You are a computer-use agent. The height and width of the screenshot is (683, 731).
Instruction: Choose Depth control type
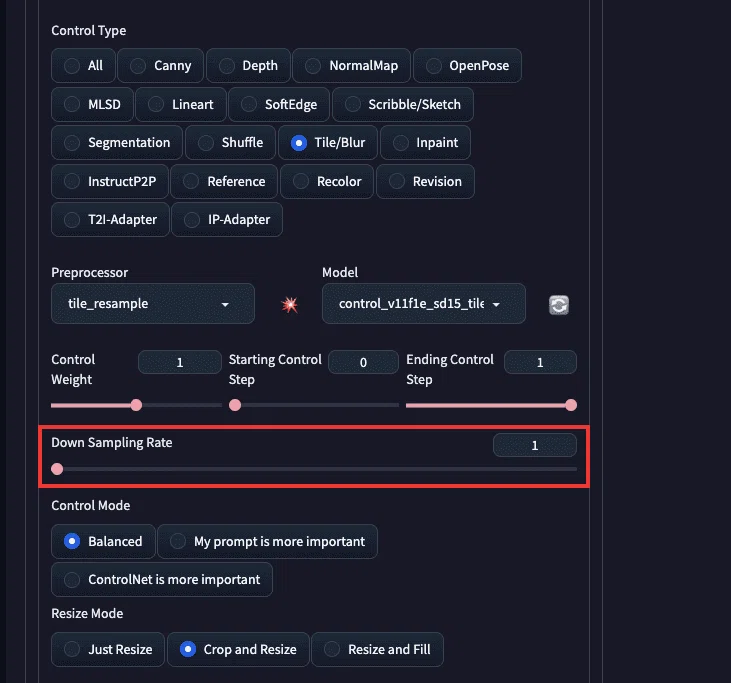248,66
